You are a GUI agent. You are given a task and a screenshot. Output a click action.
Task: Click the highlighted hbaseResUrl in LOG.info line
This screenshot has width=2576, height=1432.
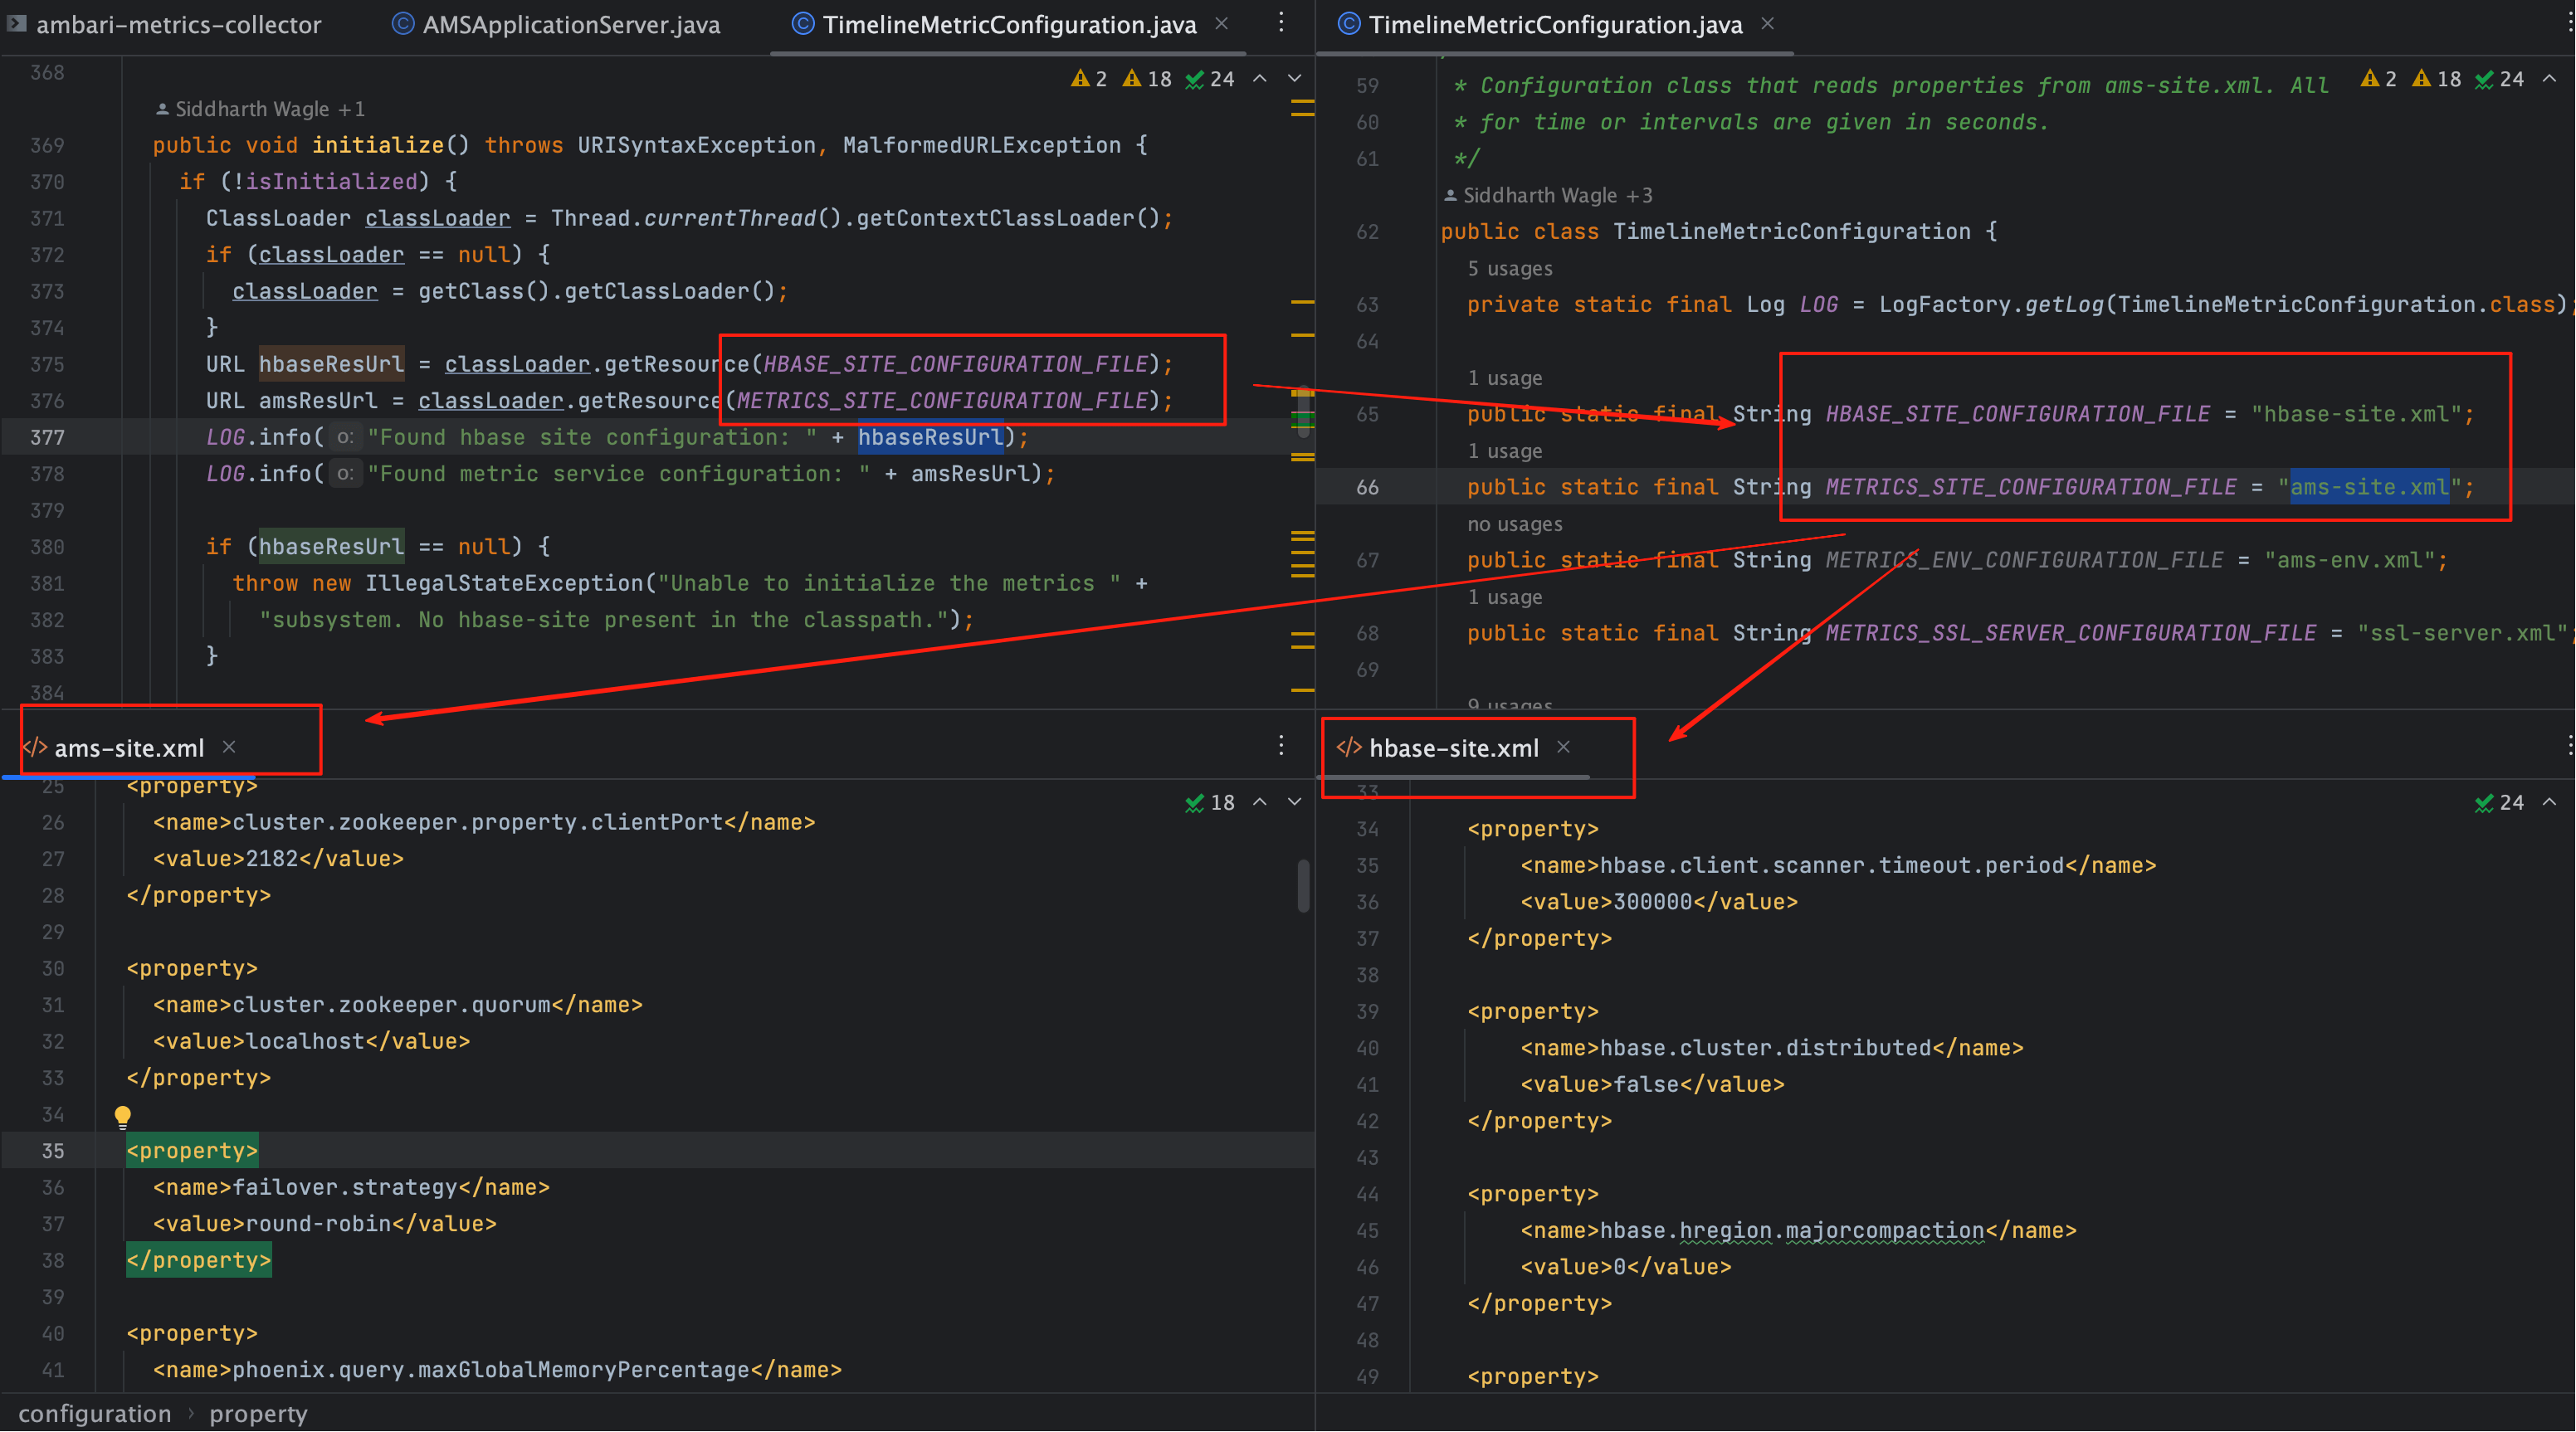(930, 437)
